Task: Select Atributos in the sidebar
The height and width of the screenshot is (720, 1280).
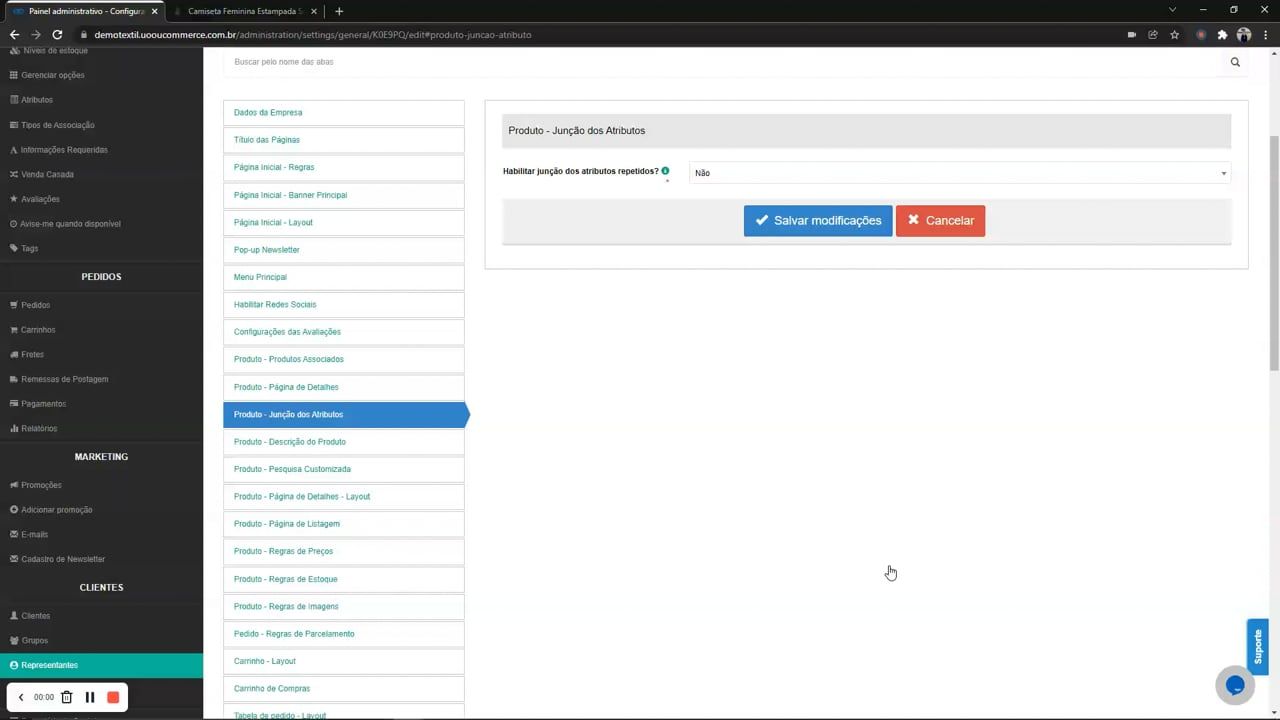Action: [x=37, y=99]
